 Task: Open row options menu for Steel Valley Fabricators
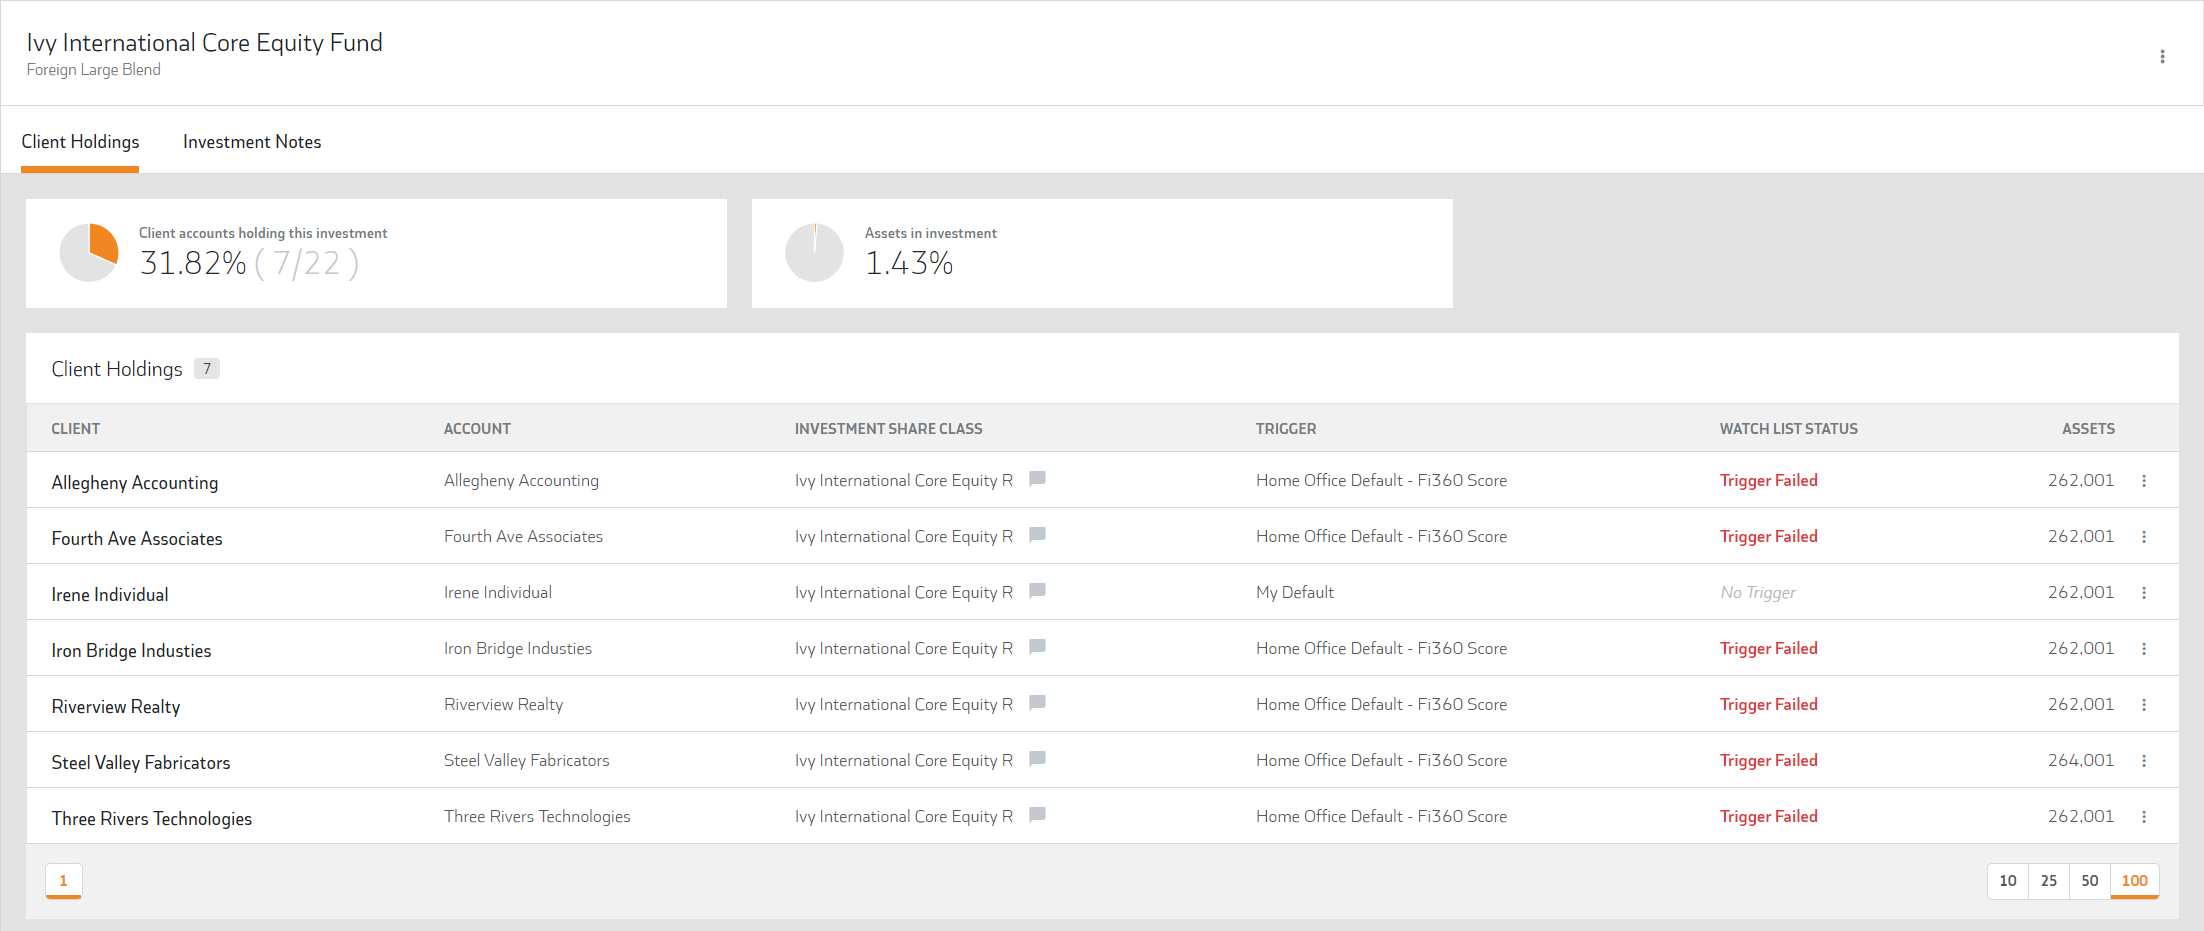(2144, 761)
